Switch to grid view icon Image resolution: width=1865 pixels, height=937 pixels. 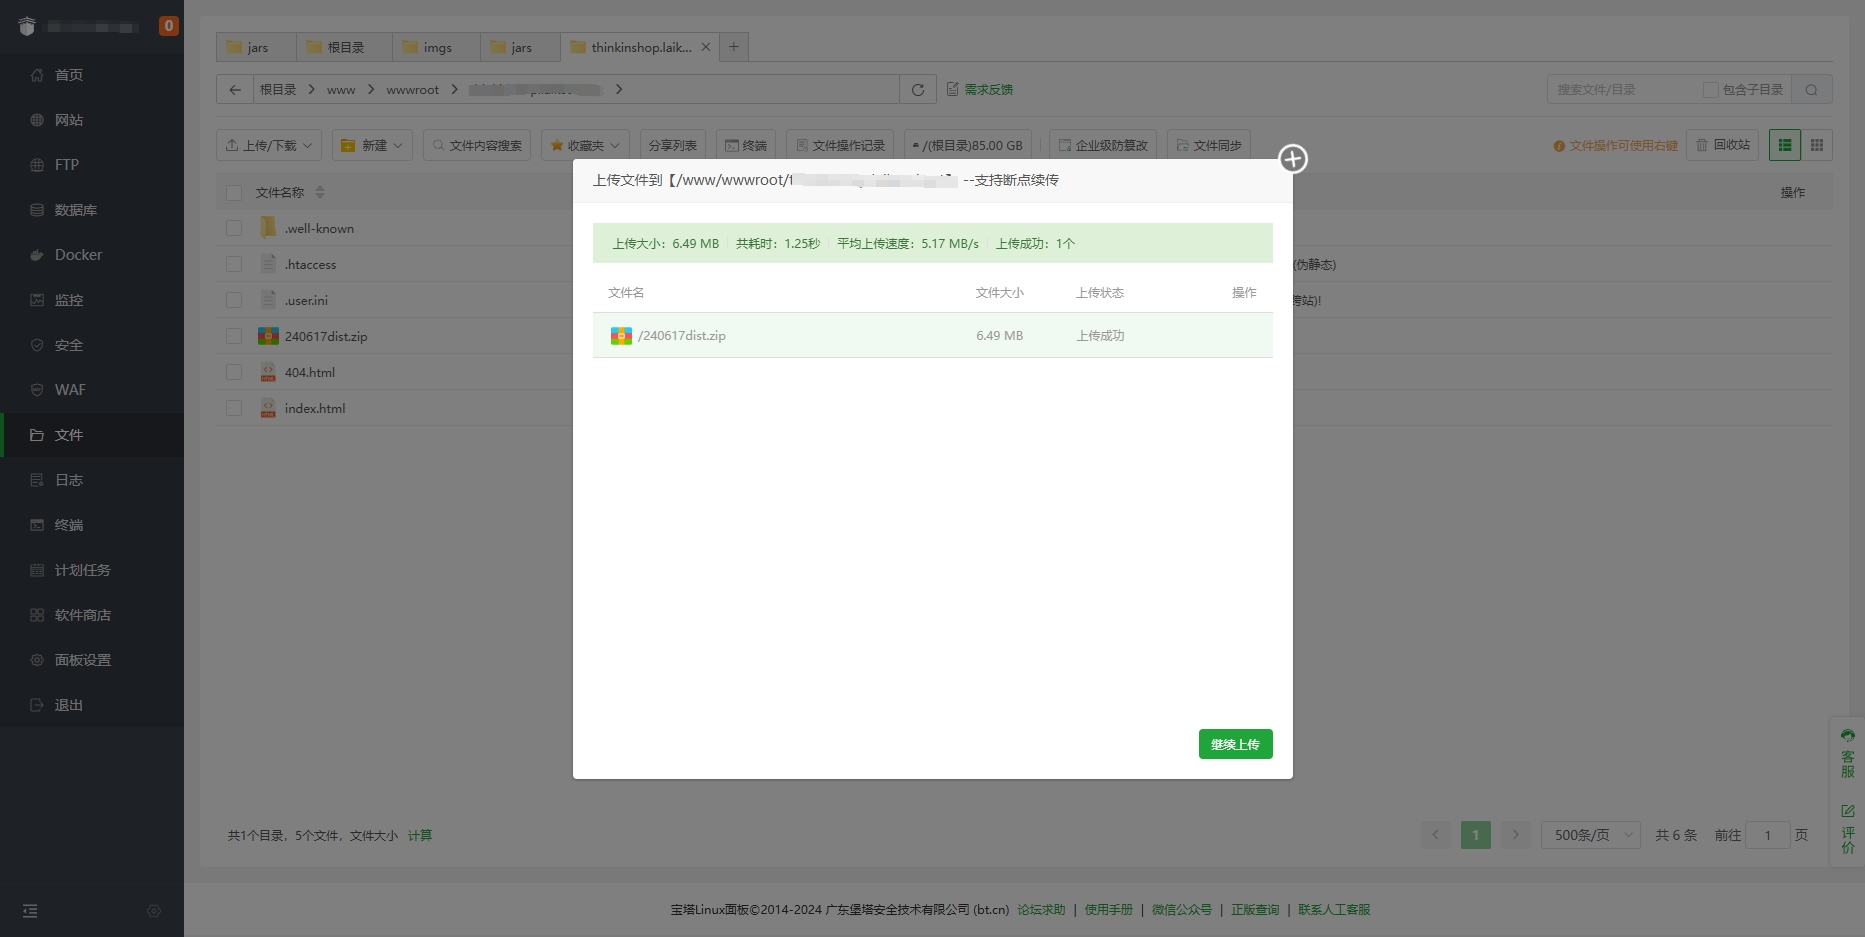(1817, 145)
